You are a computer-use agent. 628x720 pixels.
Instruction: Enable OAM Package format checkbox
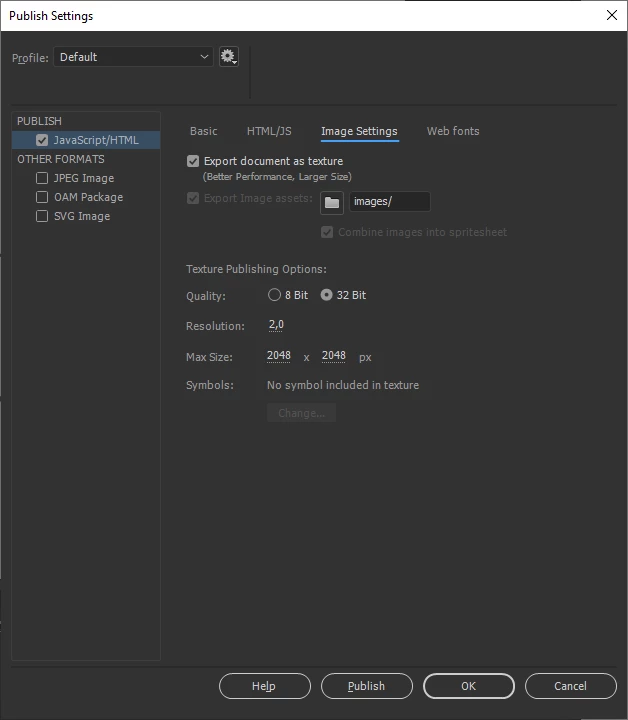42,197
